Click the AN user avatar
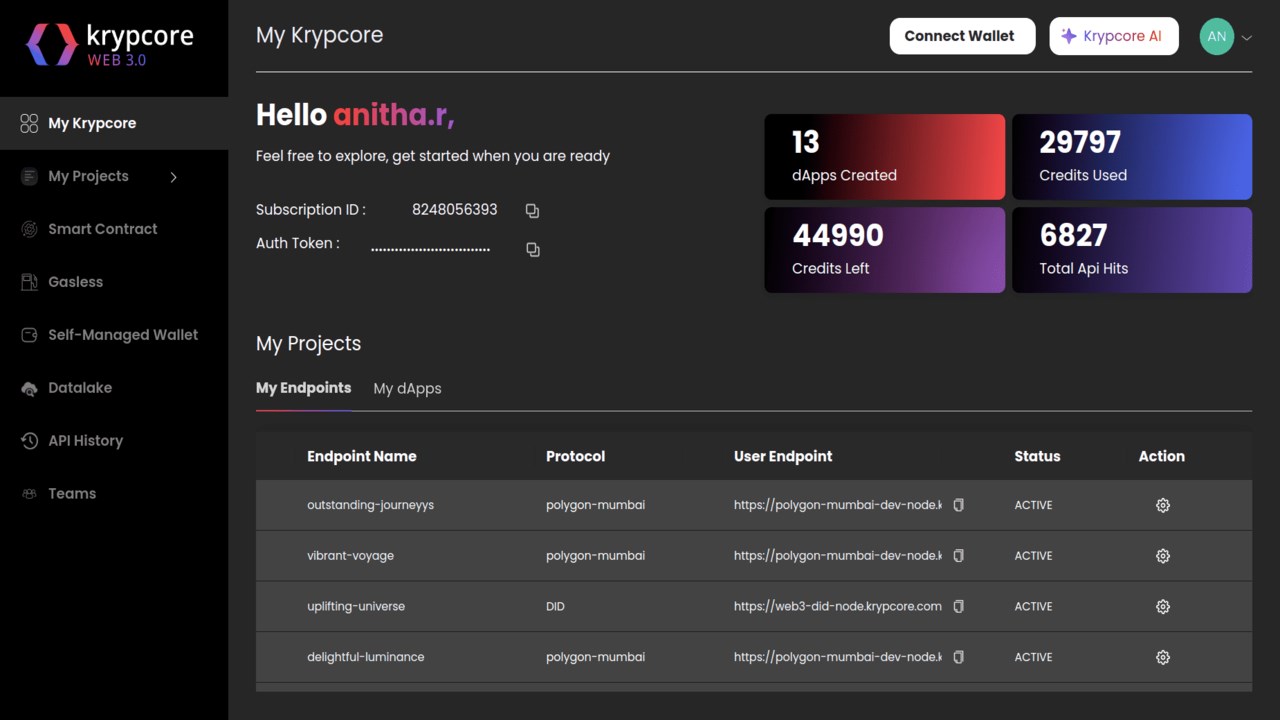 (1216, 37)
